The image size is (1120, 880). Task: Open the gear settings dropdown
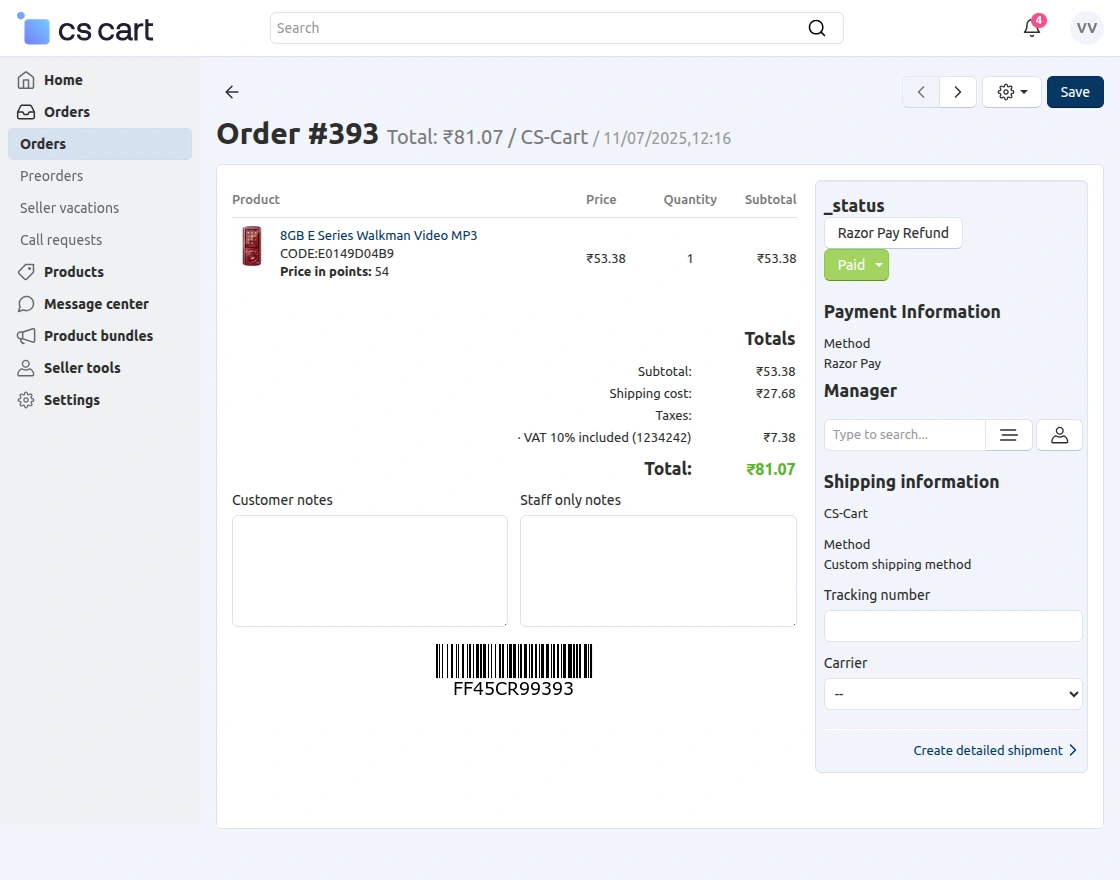(1011, 91)
